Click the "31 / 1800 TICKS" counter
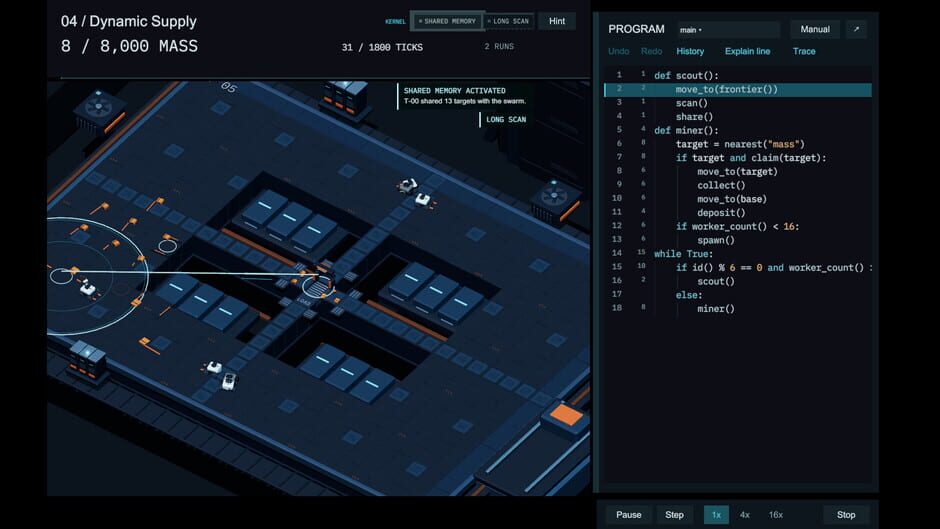 pos(382,47)
